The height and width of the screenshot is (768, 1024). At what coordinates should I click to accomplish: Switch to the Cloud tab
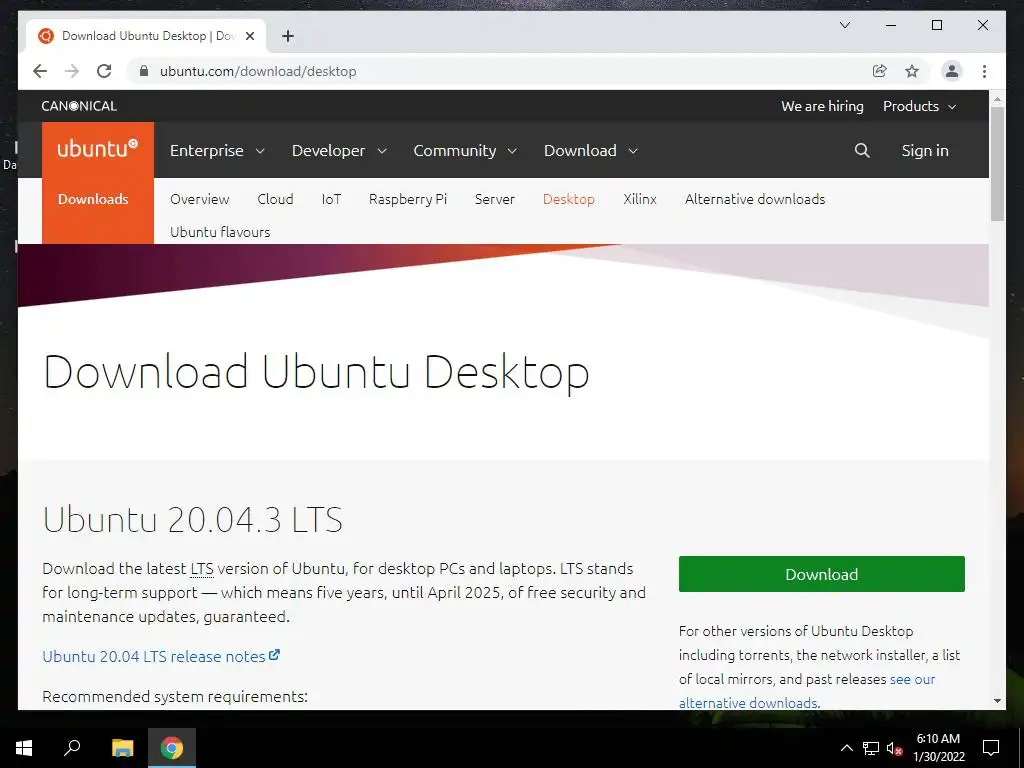click(275, 199)
